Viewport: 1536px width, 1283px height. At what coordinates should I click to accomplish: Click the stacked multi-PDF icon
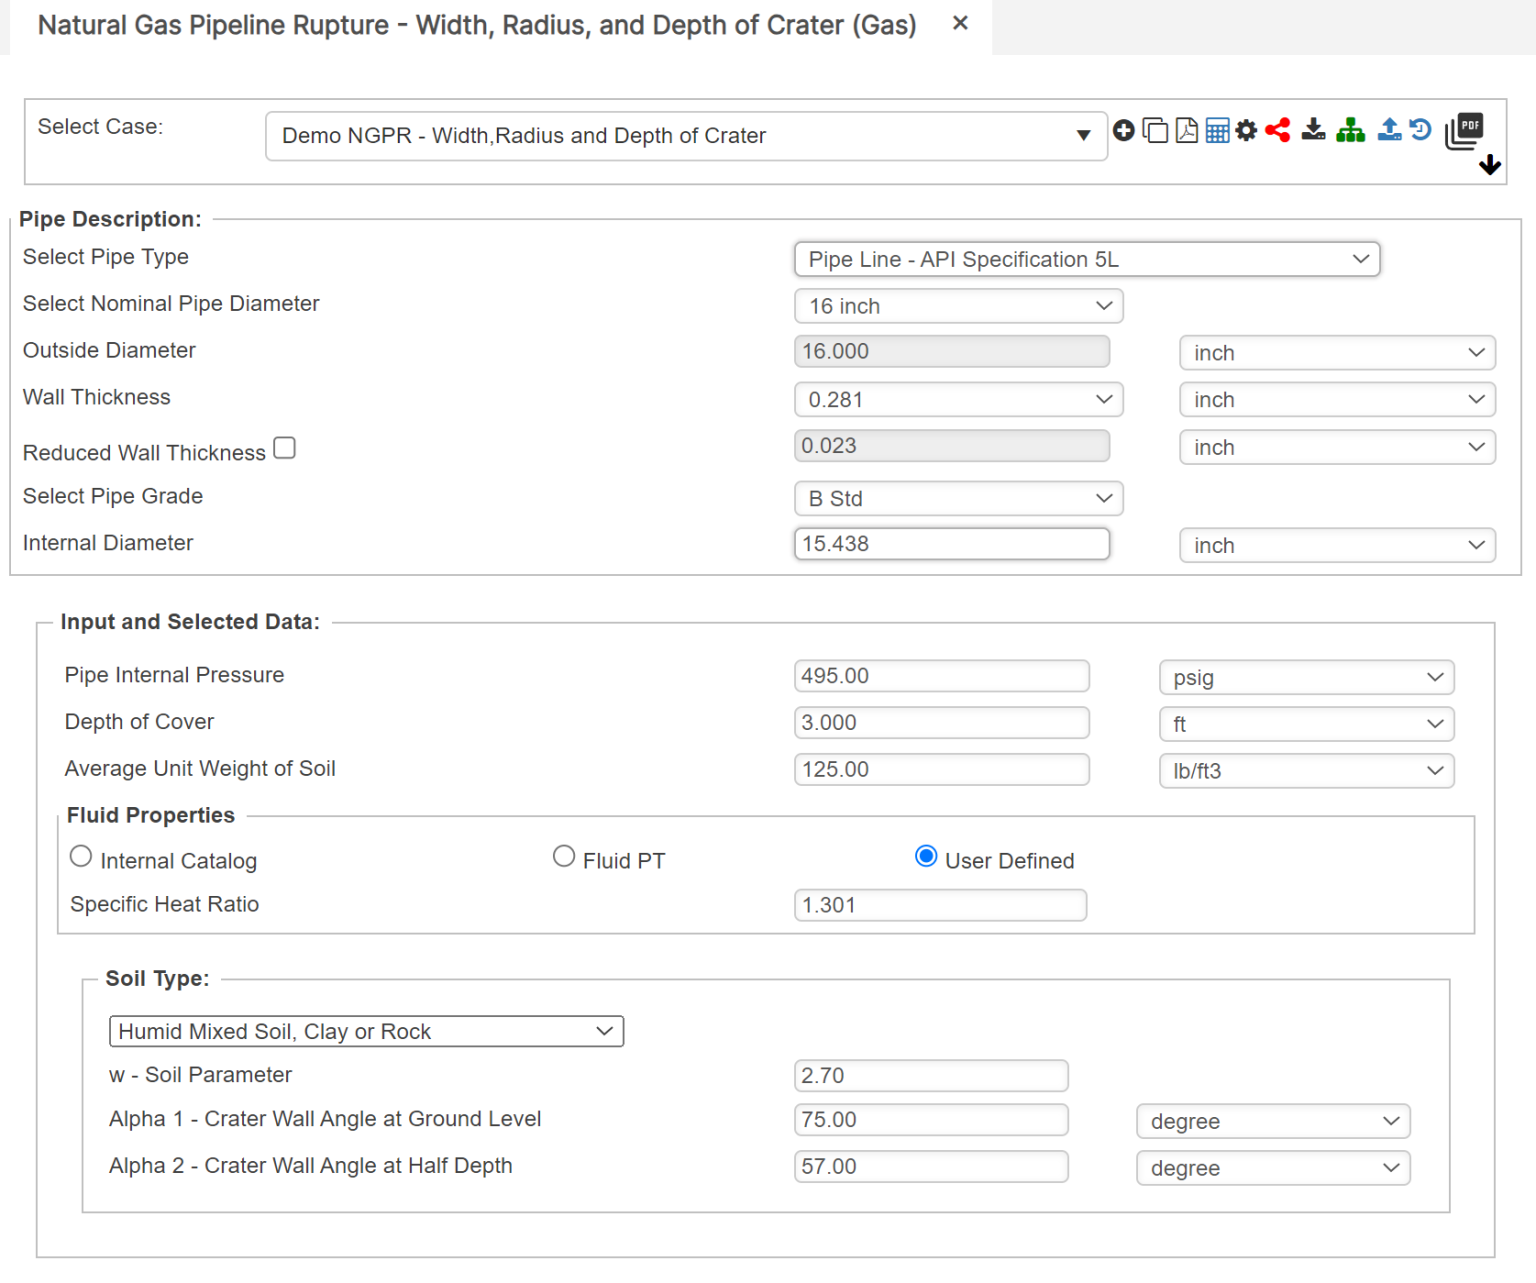pos(1464,131)
